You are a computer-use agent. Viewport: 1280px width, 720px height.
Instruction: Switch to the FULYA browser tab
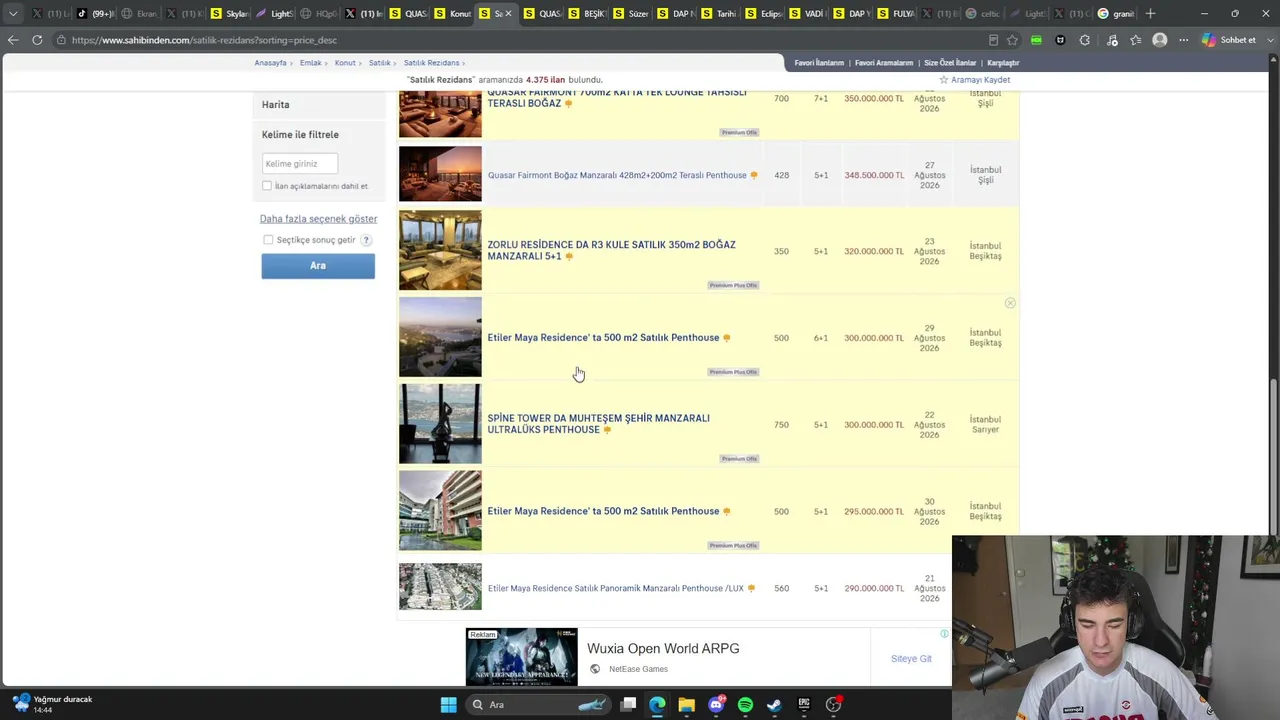click(898, 14)
